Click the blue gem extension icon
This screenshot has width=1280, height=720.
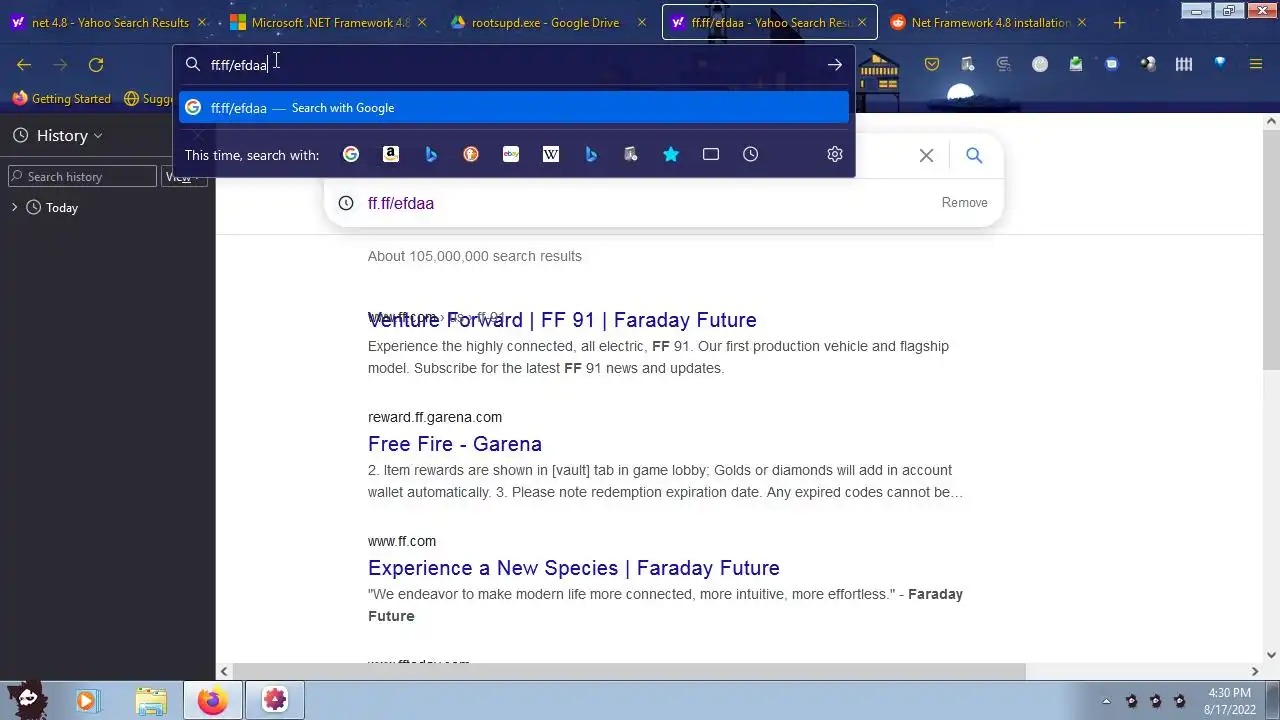pos(1220,64)
